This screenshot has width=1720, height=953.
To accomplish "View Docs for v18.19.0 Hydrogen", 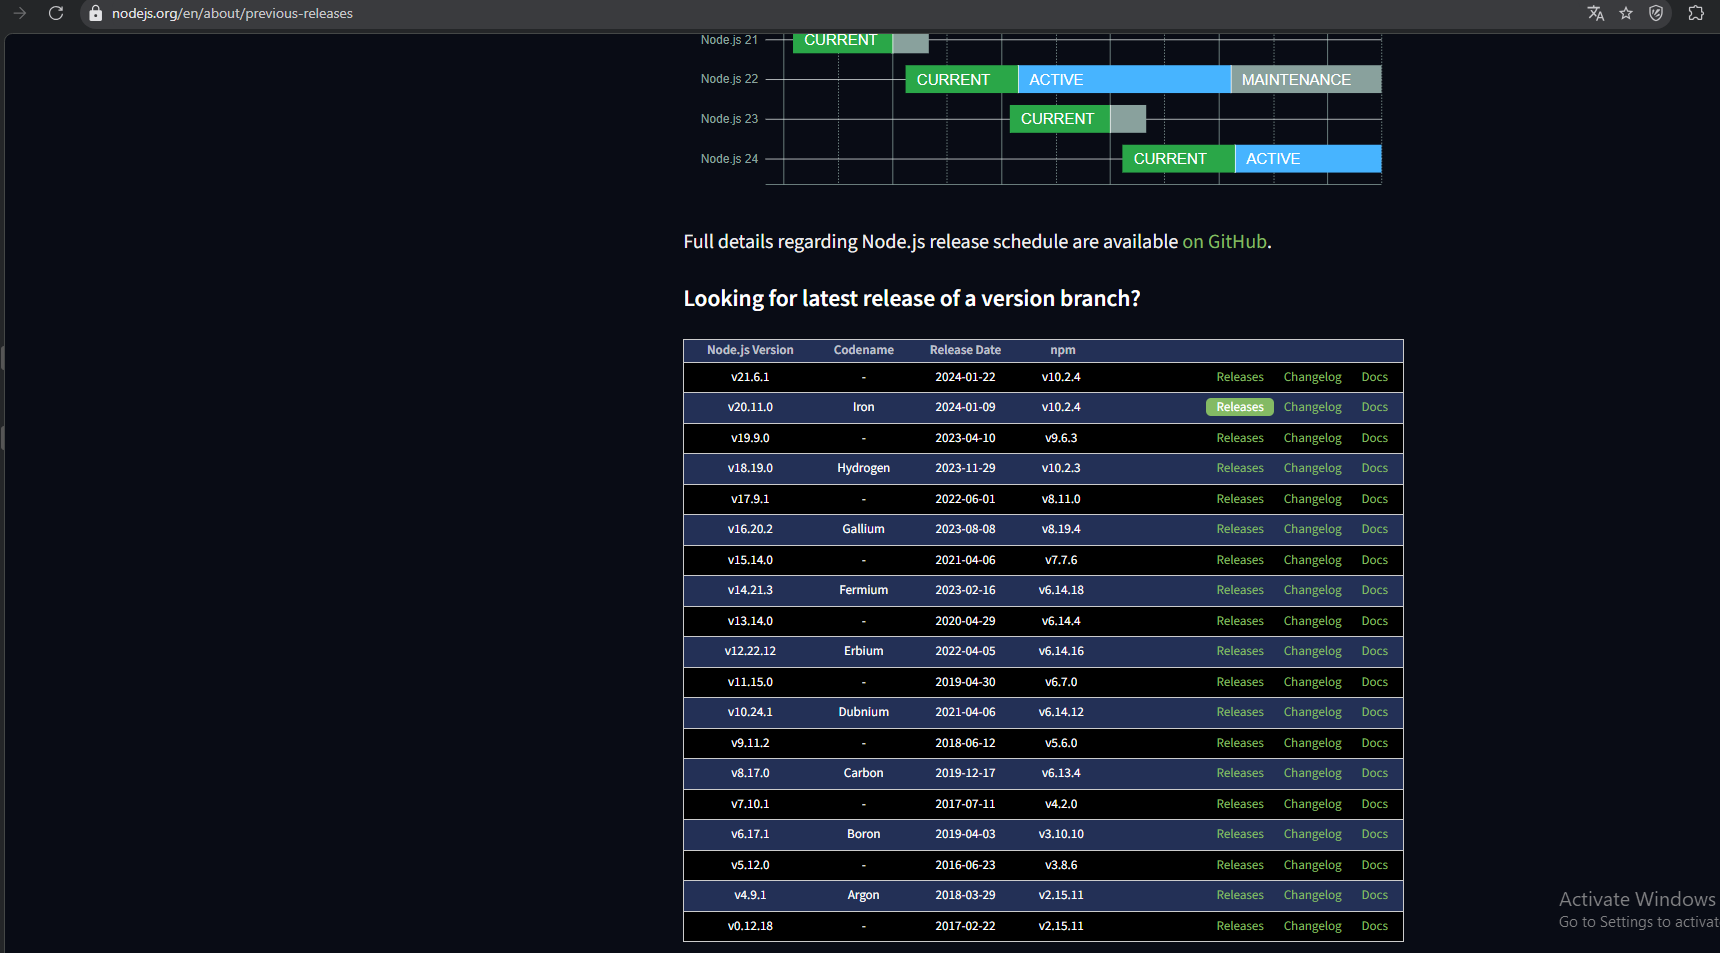I will click(1375, 468).
